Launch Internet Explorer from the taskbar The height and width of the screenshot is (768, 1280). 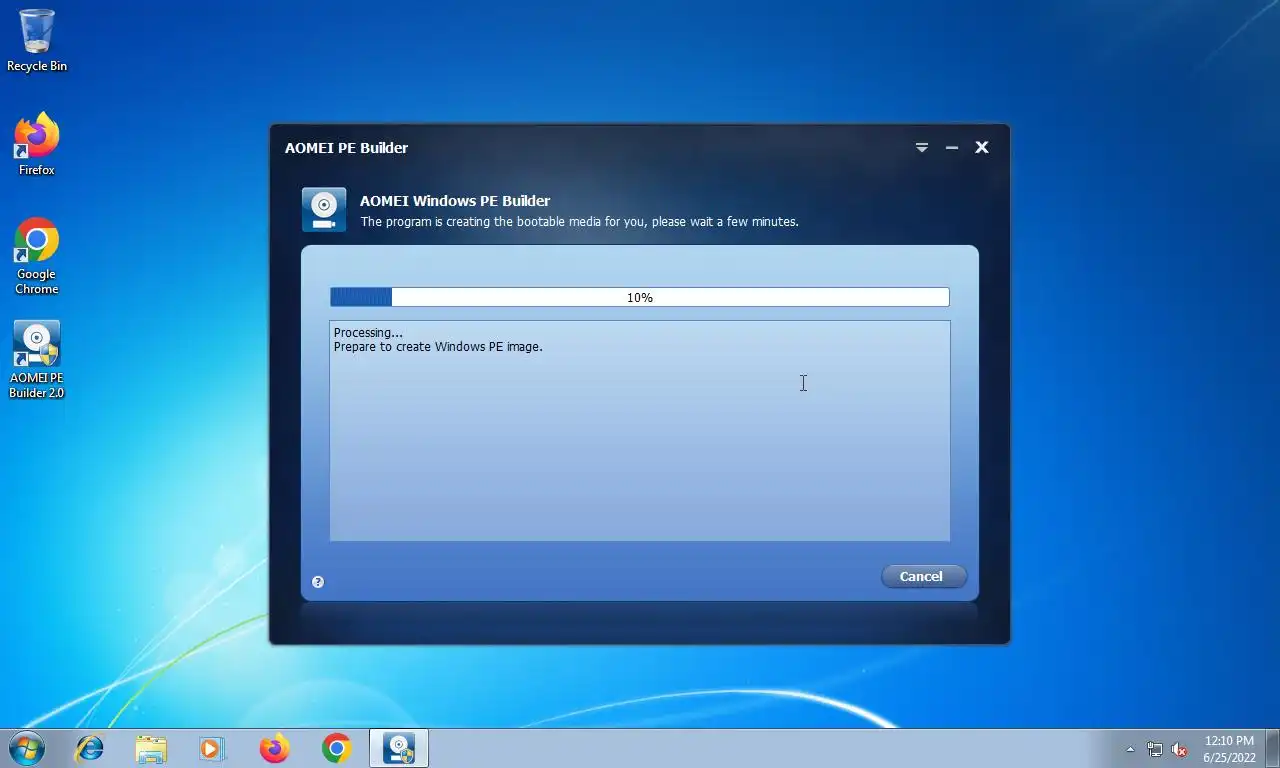click(90, 748)
